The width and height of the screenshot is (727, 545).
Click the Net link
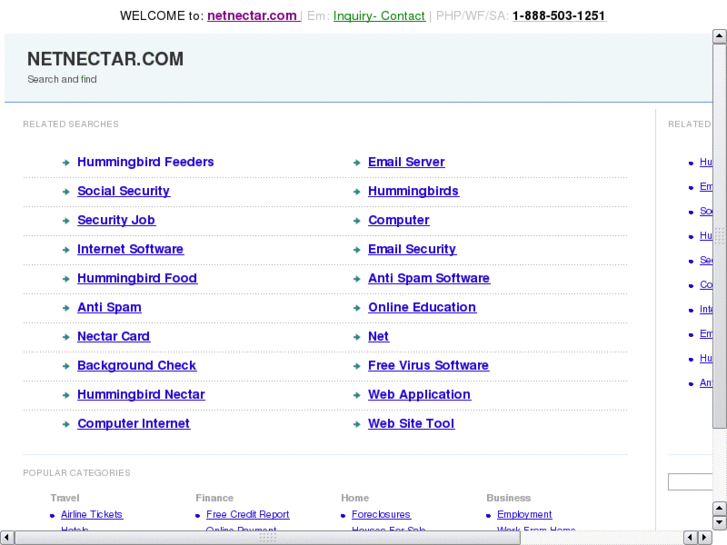pyautogui.click(x=378, y=336)
